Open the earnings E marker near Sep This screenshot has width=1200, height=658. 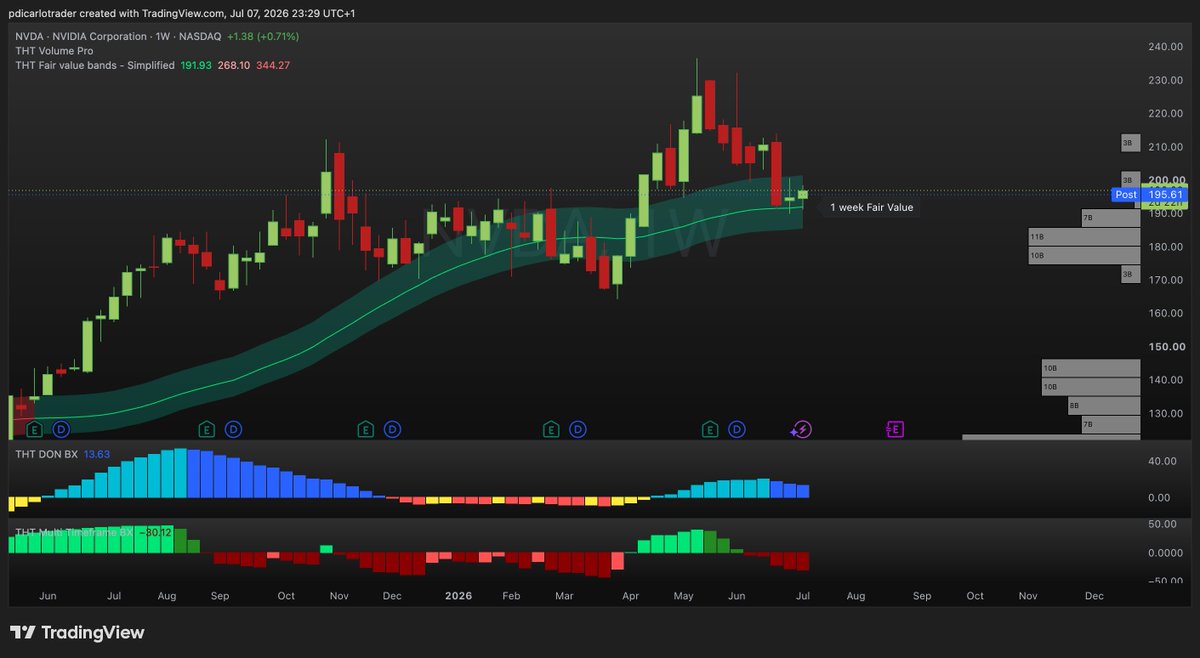(x=207, y=430)
